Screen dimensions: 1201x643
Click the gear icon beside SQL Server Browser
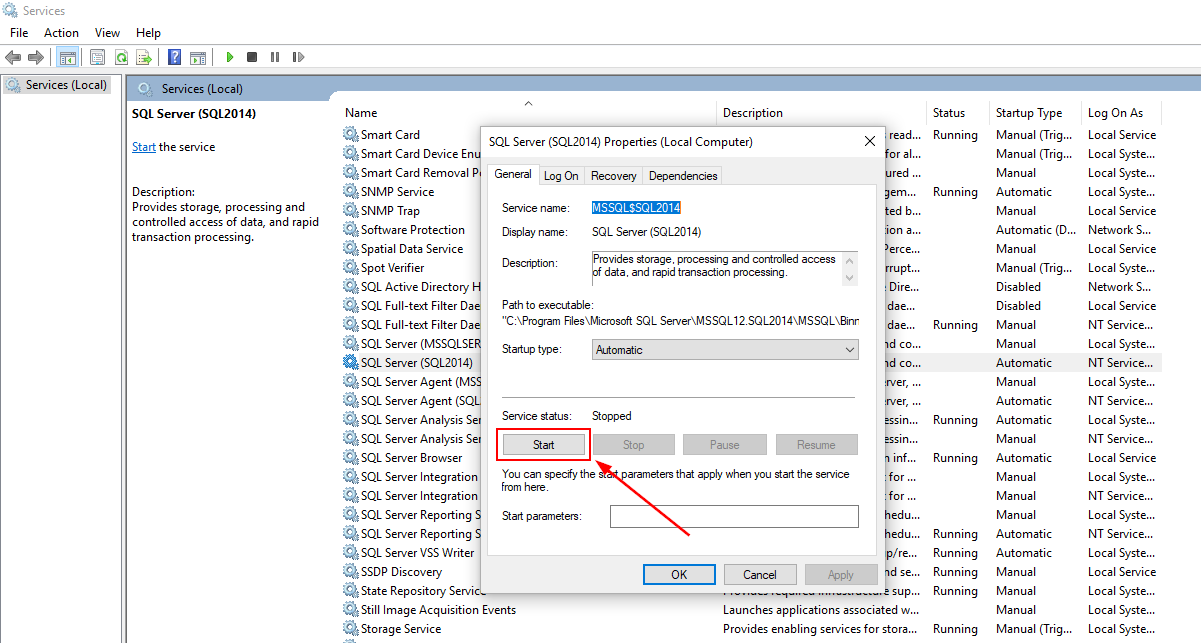coord(350,457)
